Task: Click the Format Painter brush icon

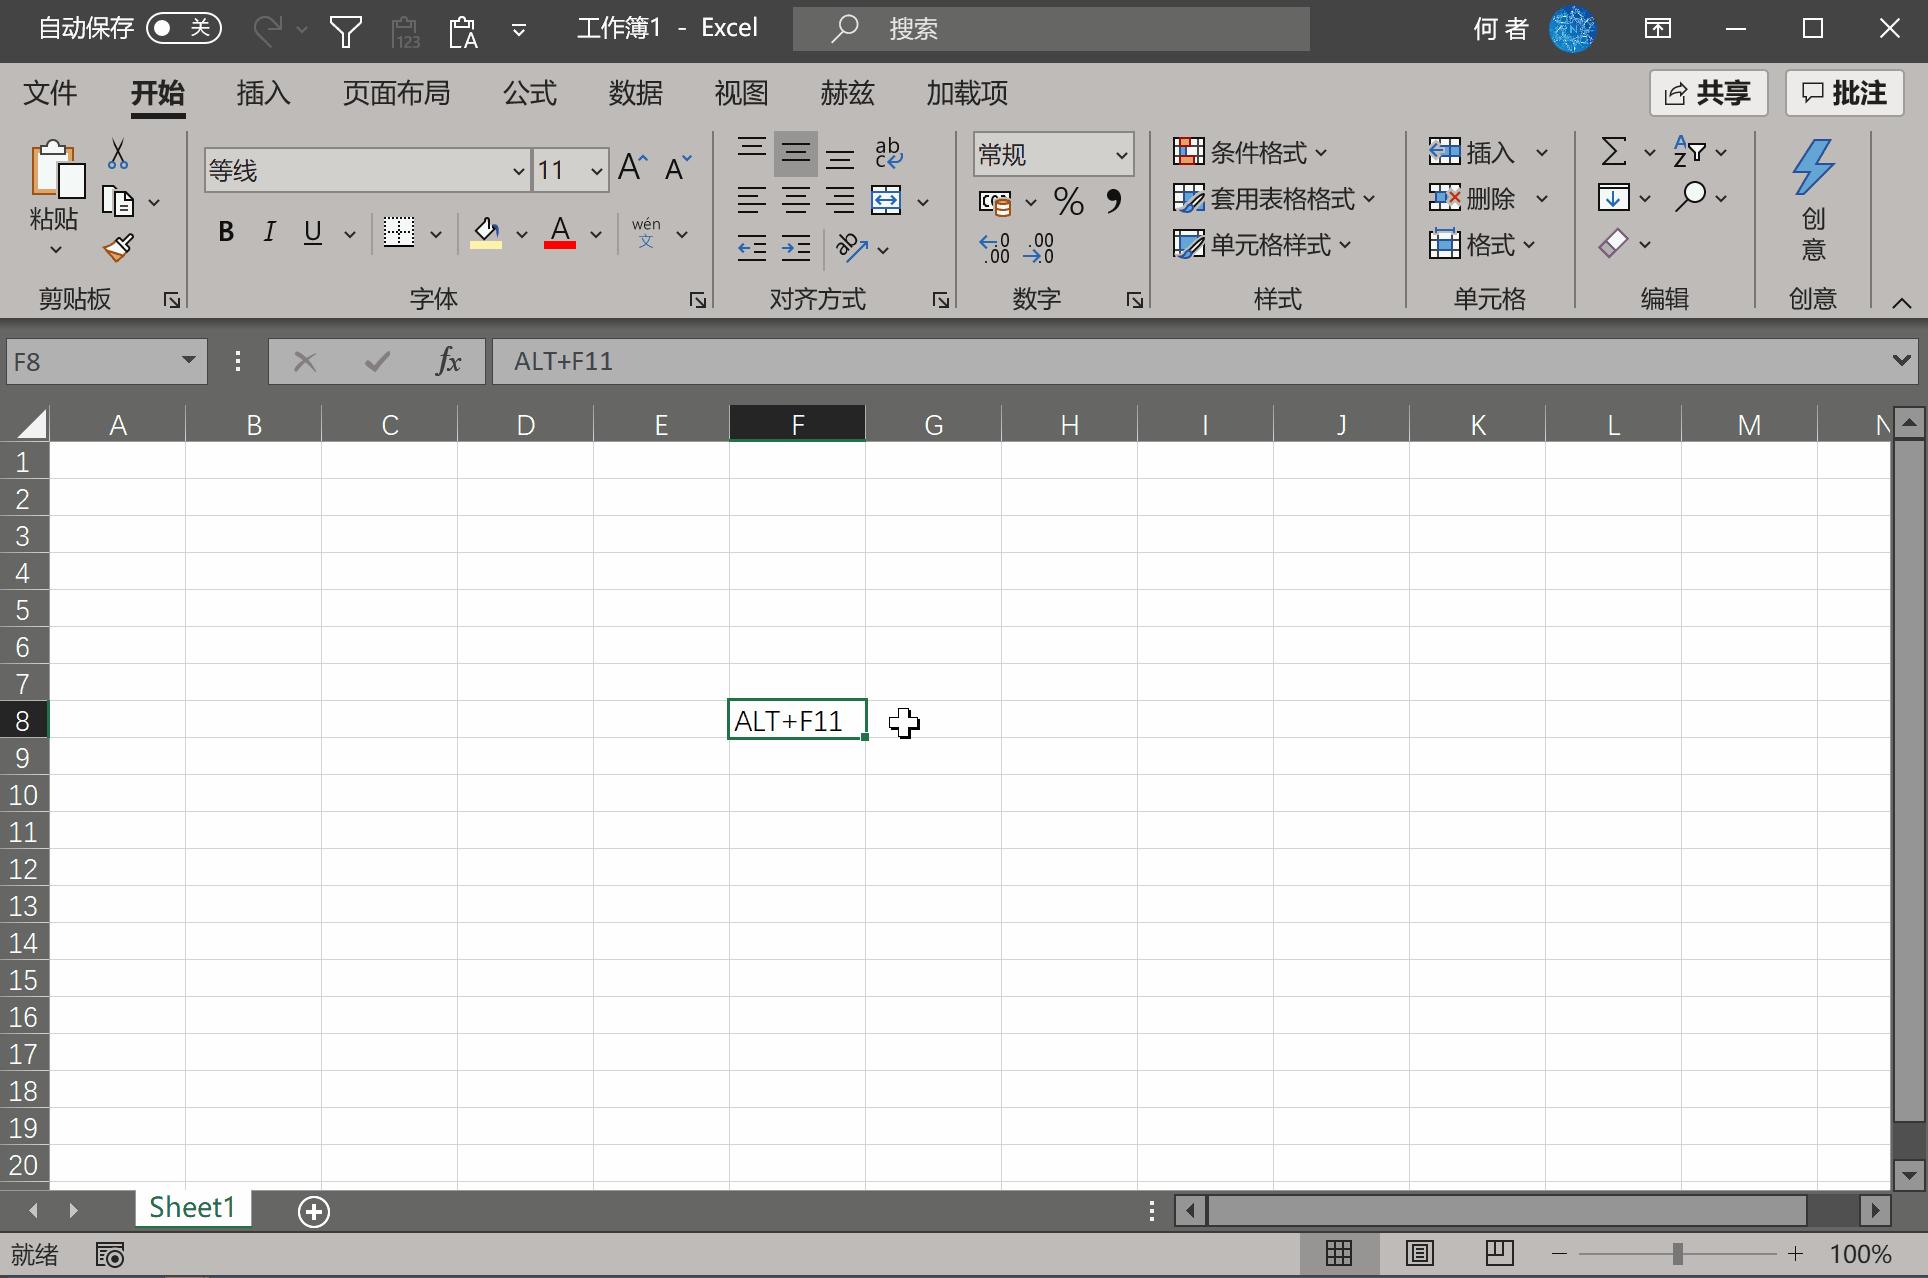Action: coord(118,247)
